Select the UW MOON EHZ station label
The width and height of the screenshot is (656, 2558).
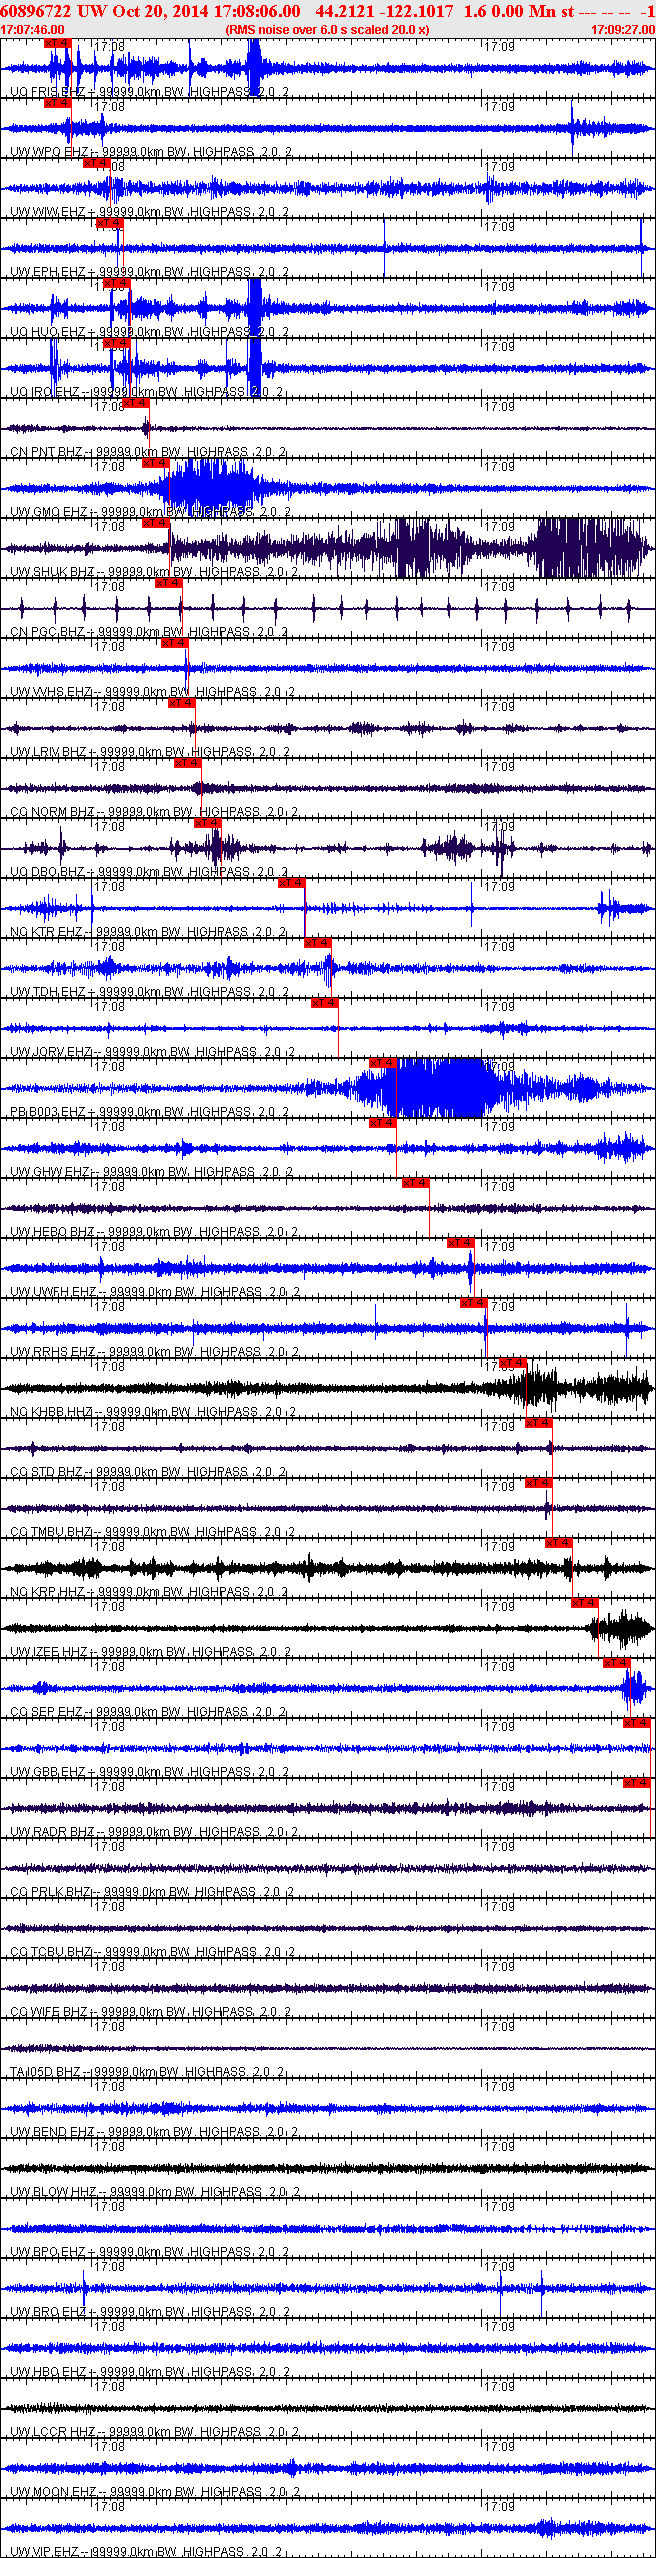click(53, 2492)
